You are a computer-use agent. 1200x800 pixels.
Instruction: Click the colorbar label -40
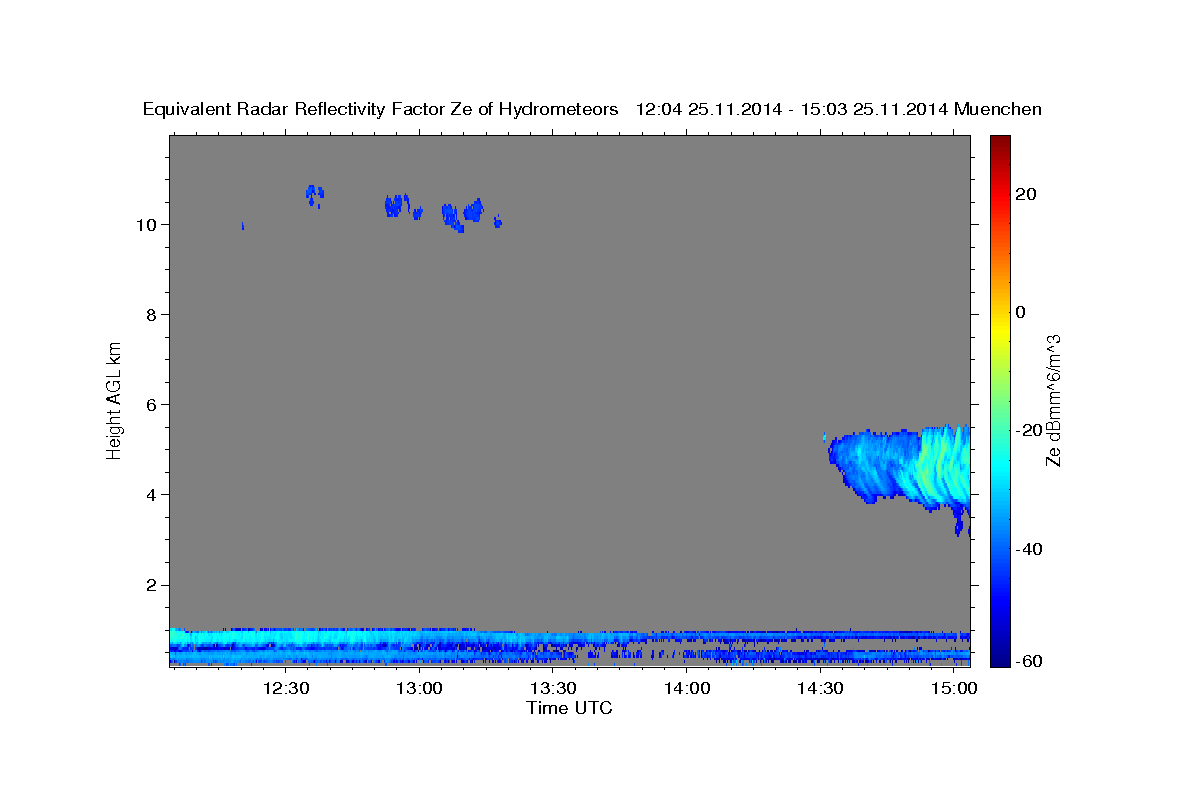tap(1029, 549)
